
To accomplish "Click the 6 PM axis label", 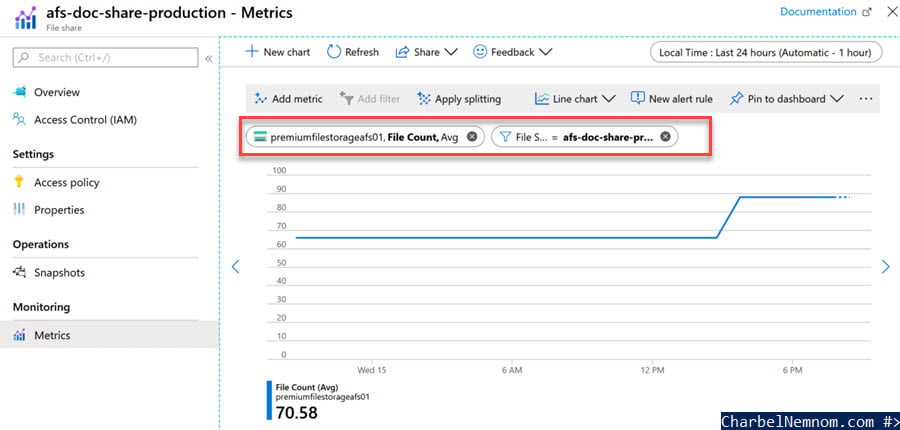I will click(792, 371).
